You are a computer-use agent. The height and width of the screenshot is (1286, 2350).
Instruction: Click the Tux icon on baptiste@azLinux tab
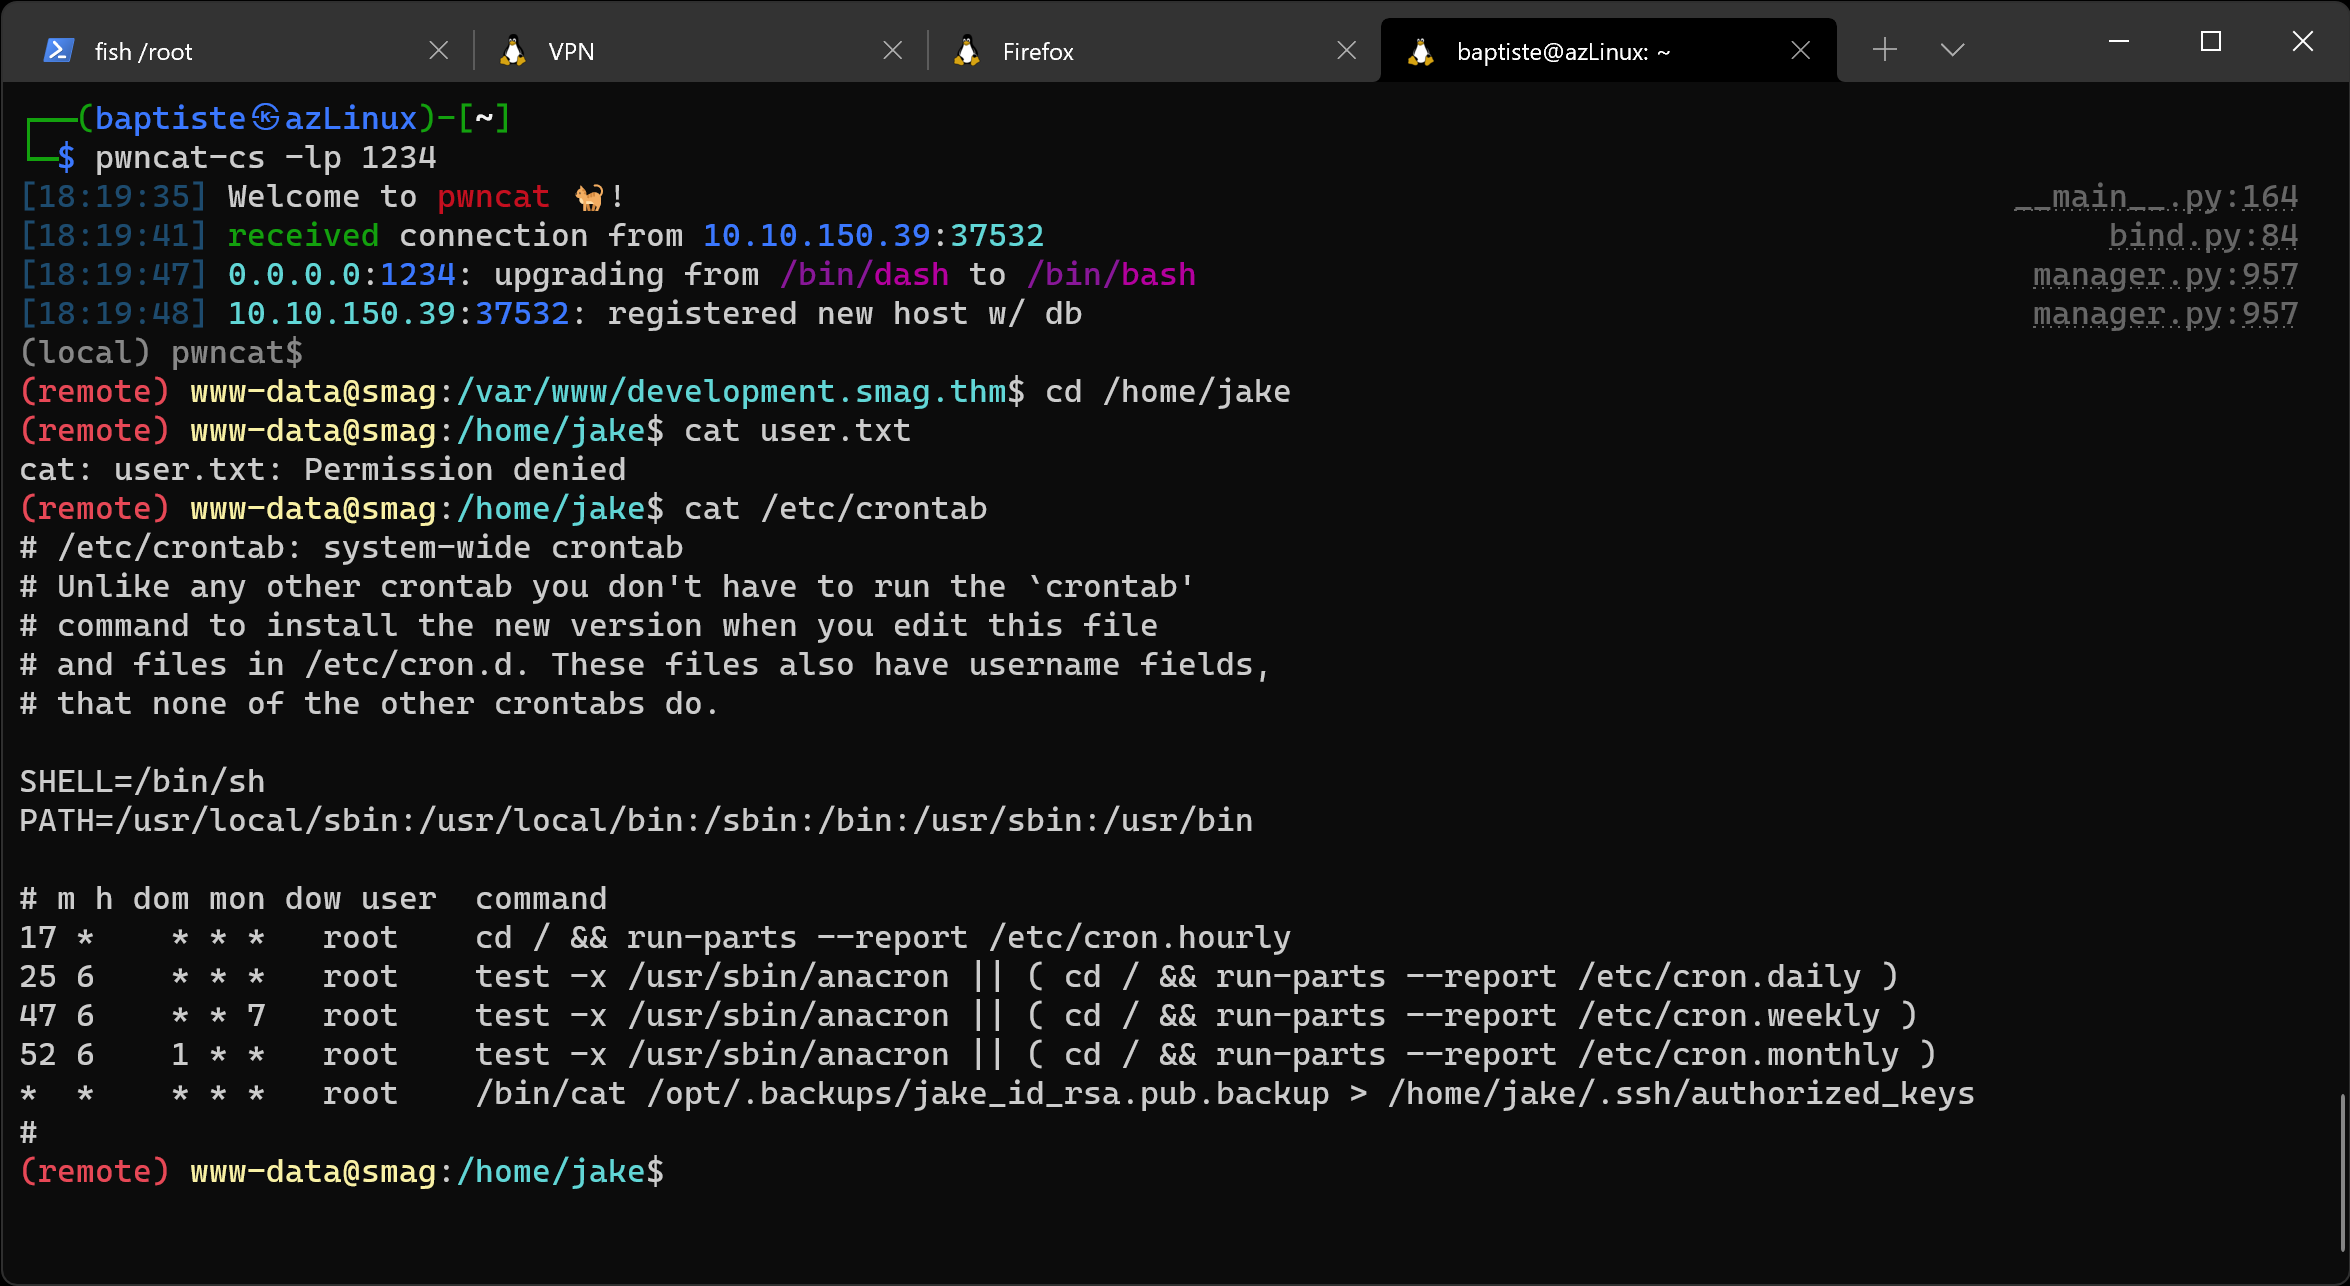tap(1421, 51)
